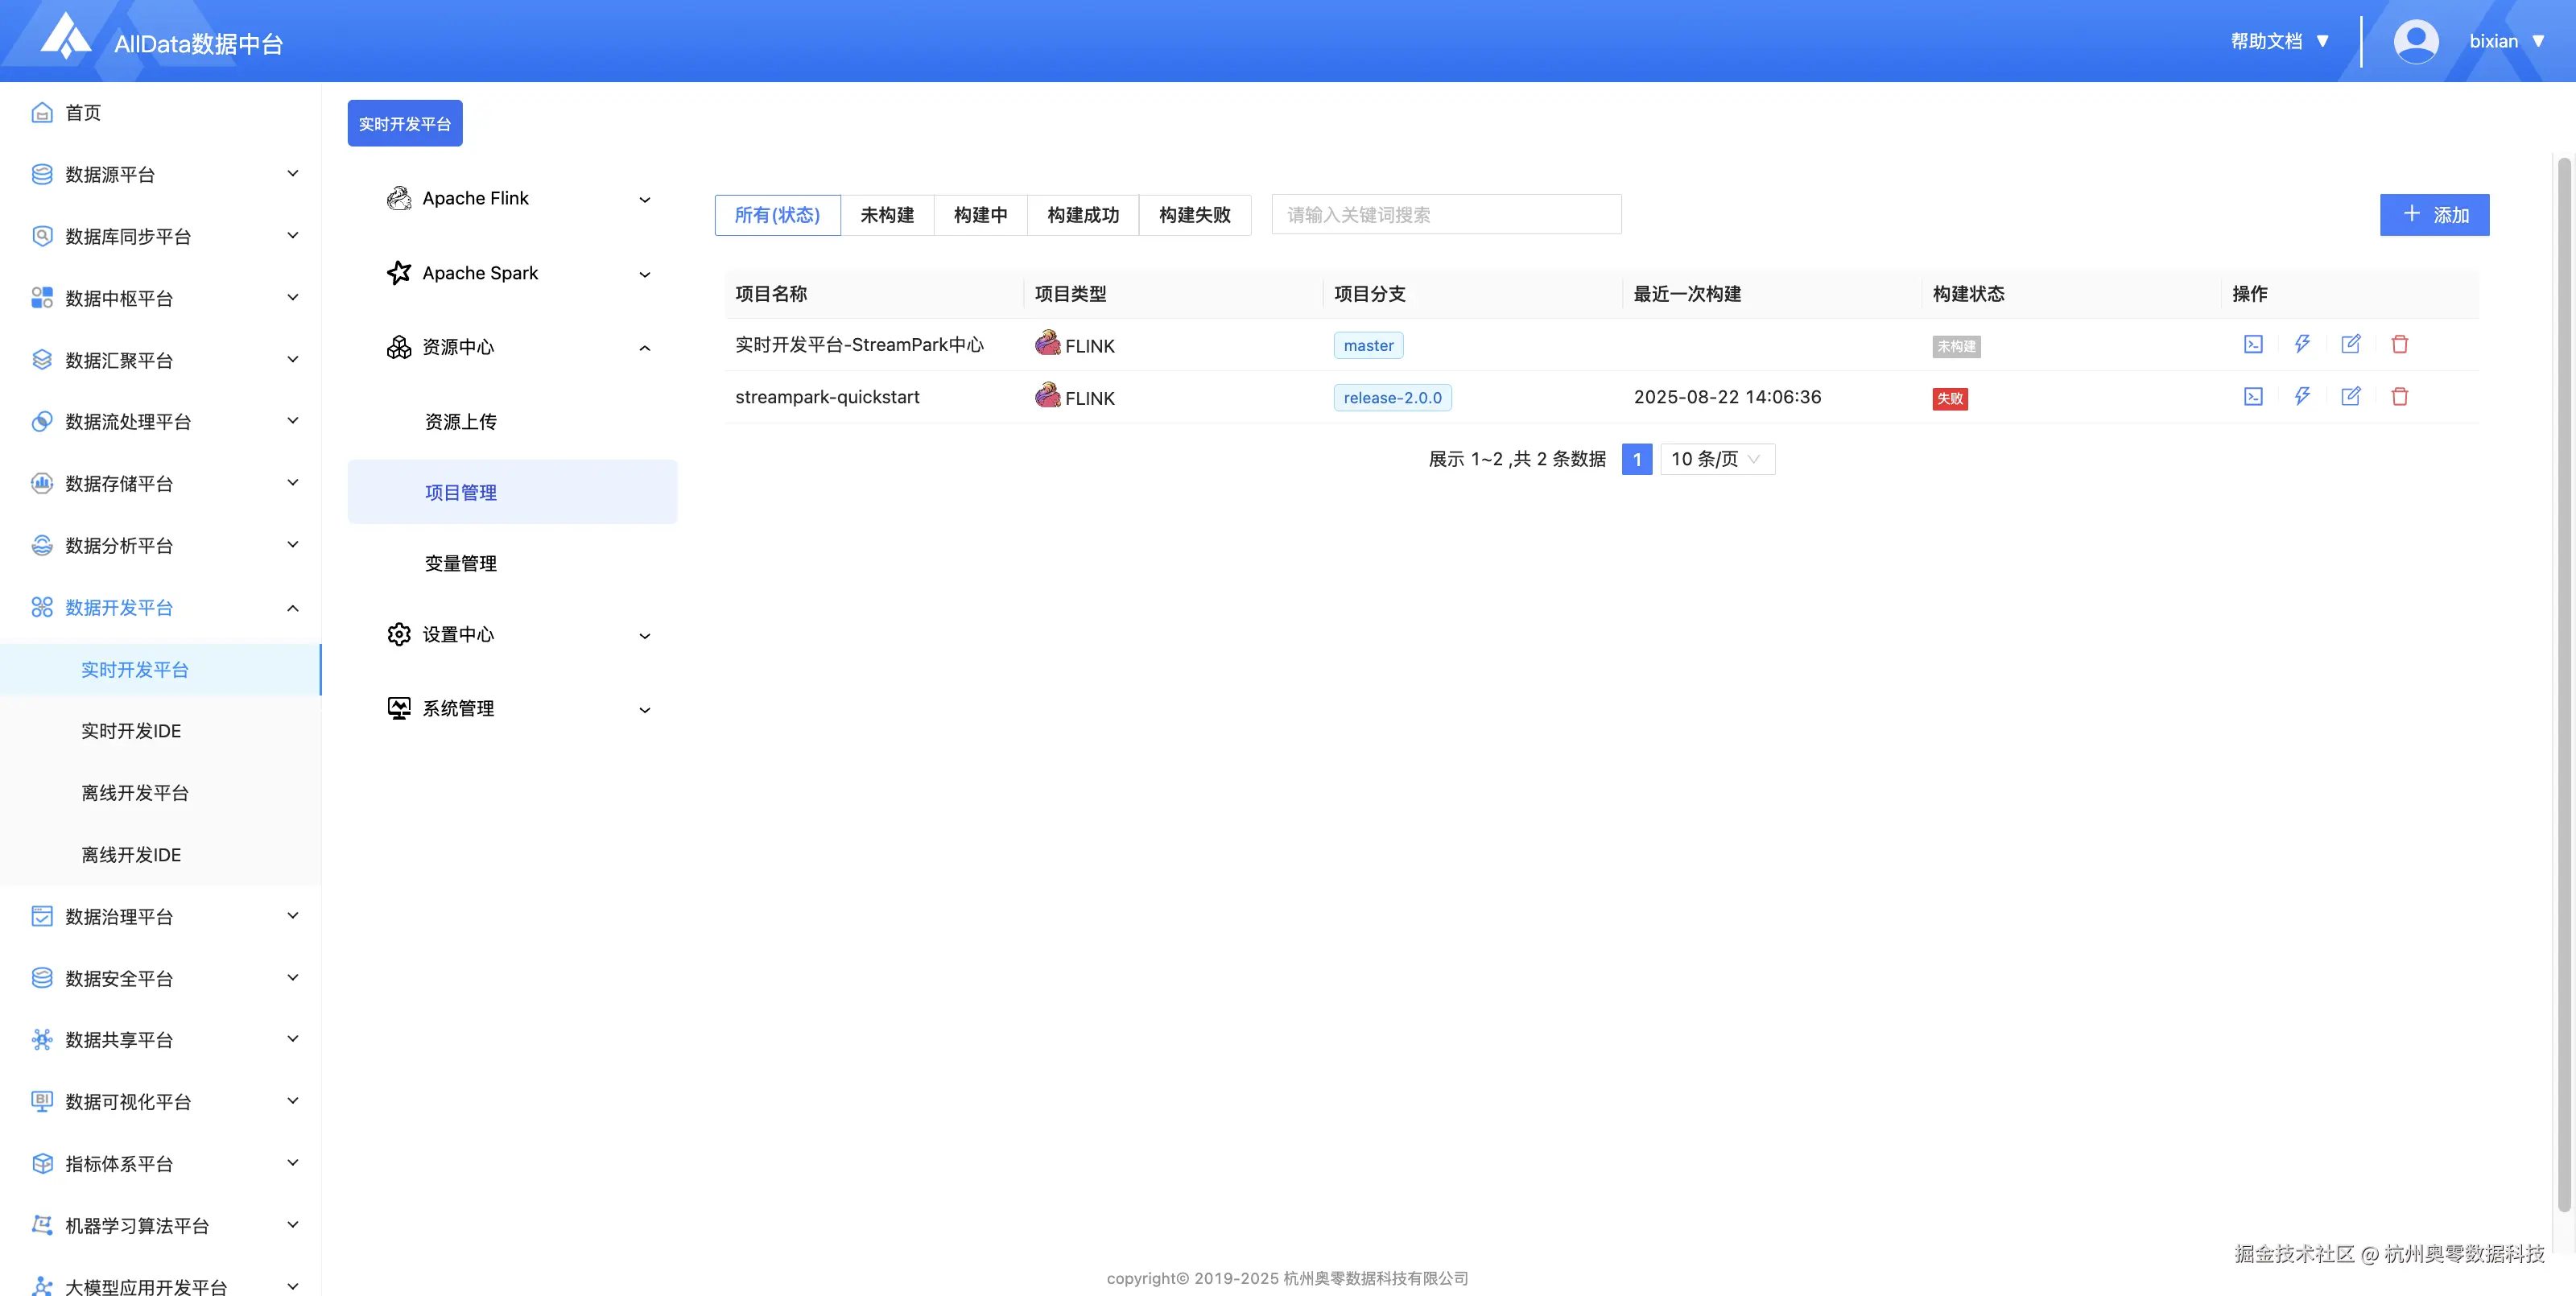This screenshot has height=1296, width=2576.
Task: Switch to 变量管理 in resource center
Action: (460, 562)
